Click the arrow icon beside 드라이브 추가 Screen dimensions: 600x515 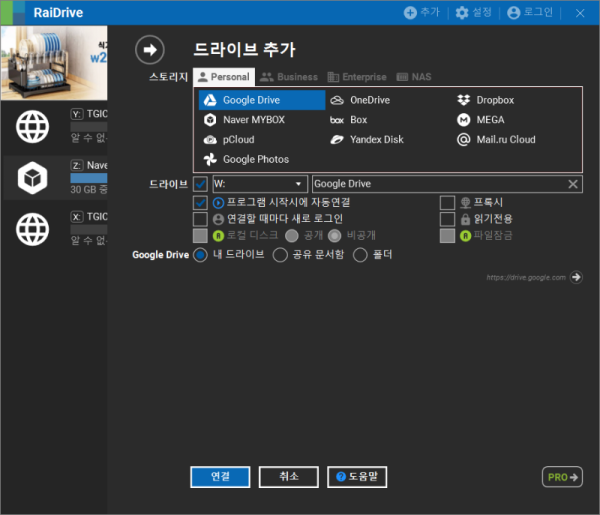(x=150, y=50)
